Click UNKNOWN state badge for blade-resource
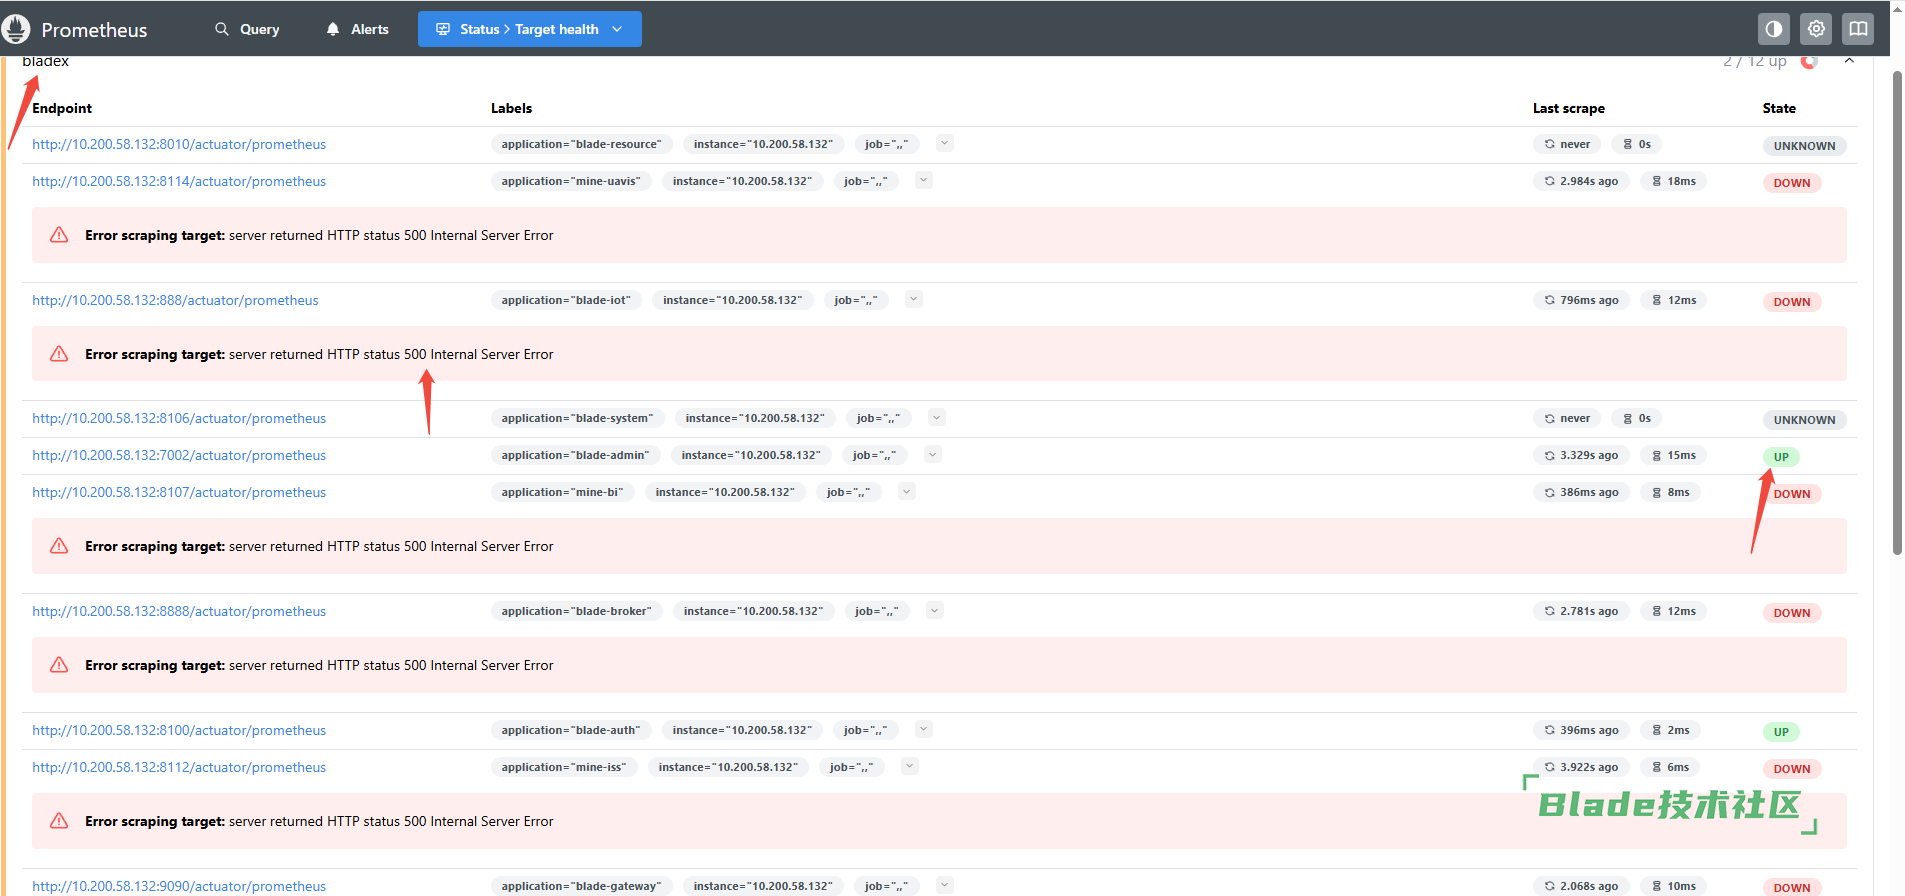This screenshot has width=1905, height=896. point(1804,146)
